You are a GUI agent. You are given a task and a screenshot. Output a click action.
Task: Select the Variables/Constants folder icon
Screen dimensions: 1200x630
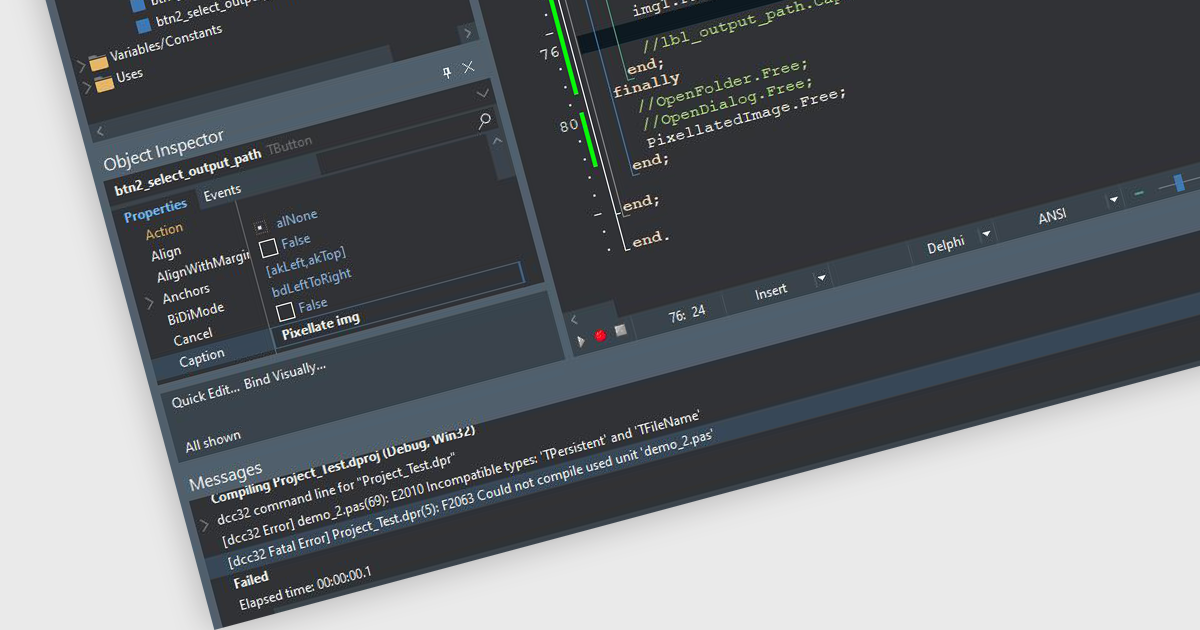[x=98, y=62]
